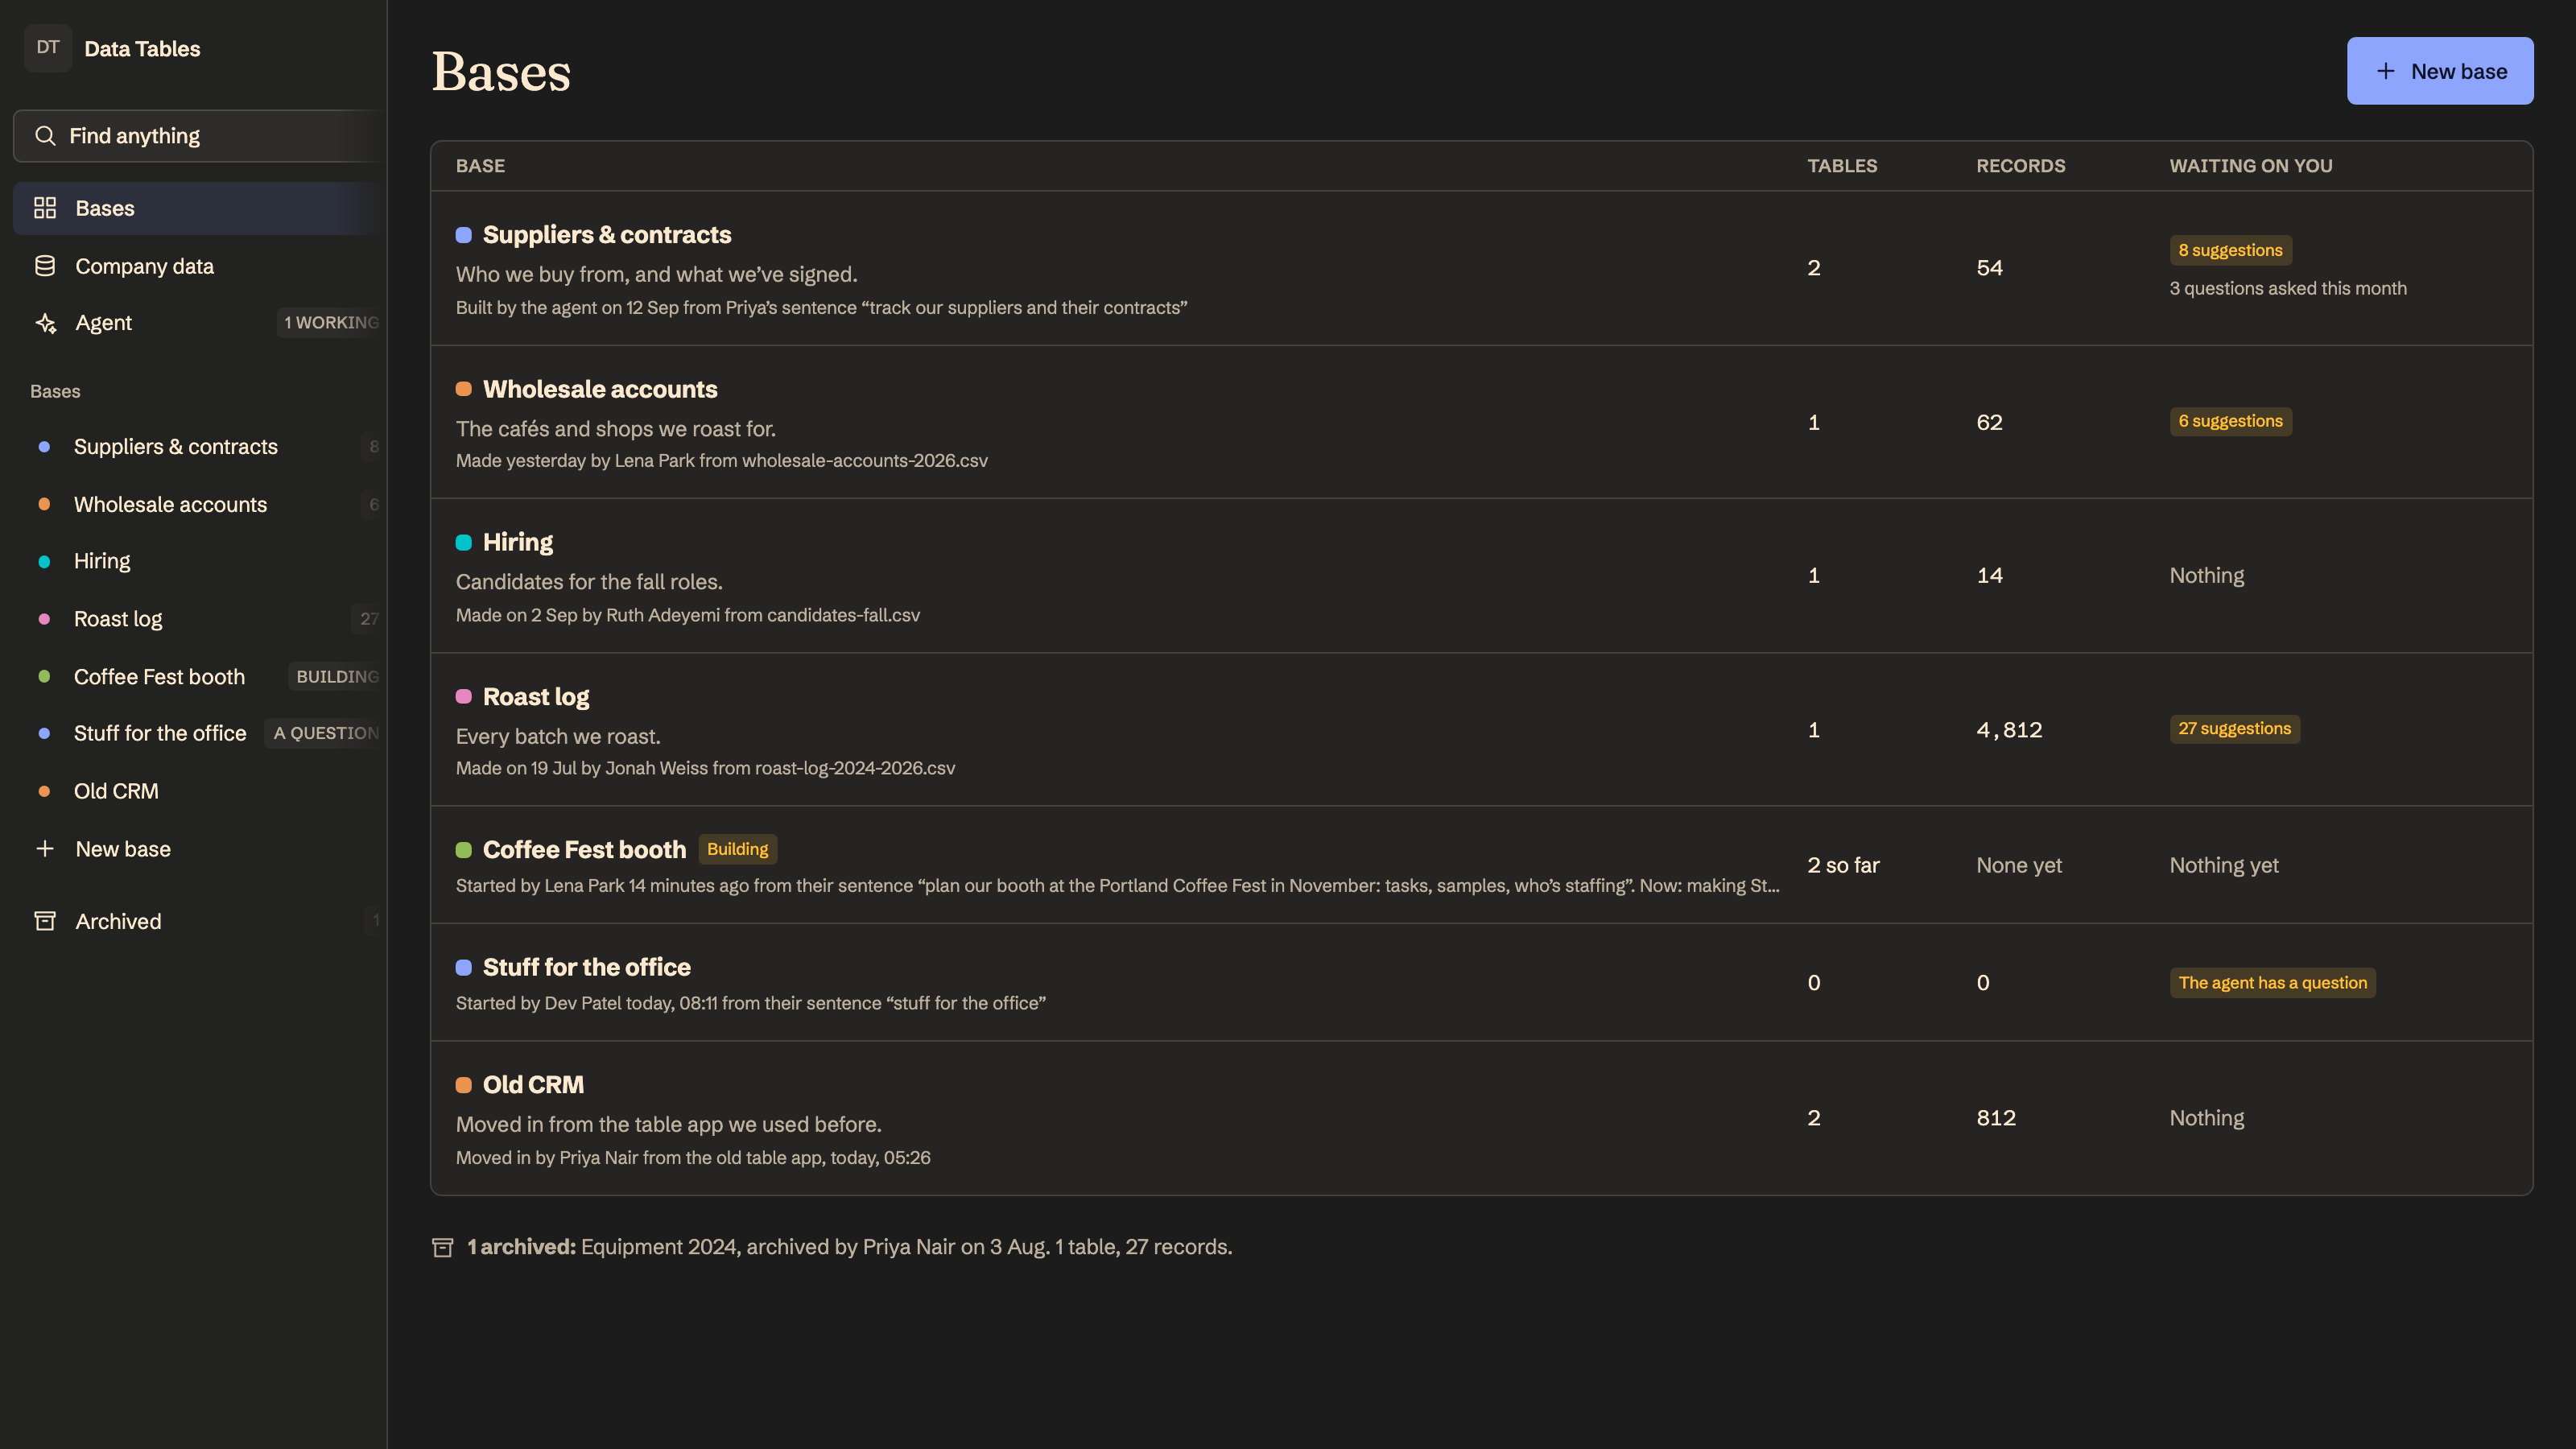Click the Agent sparkle icon
Viewport: 2576px width, 1449px height.
click(45, 323)
